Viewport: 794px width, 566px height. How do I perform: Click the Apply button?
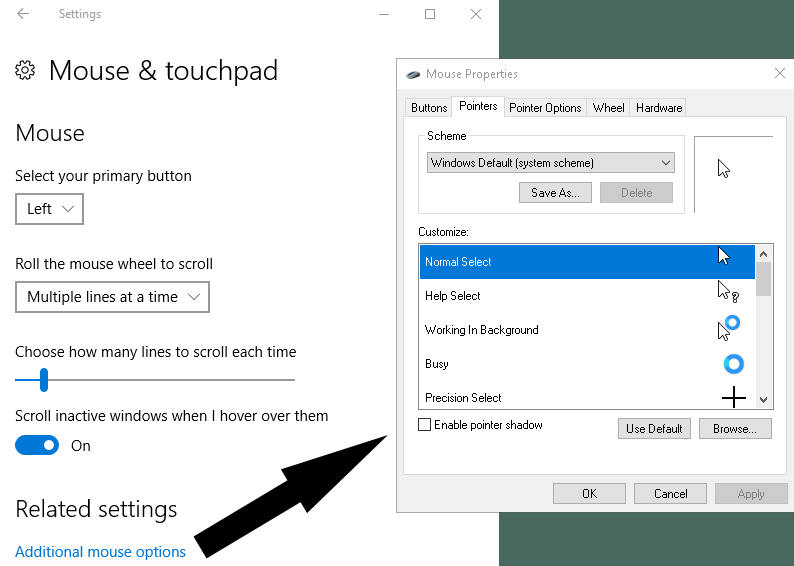point(751,494)
